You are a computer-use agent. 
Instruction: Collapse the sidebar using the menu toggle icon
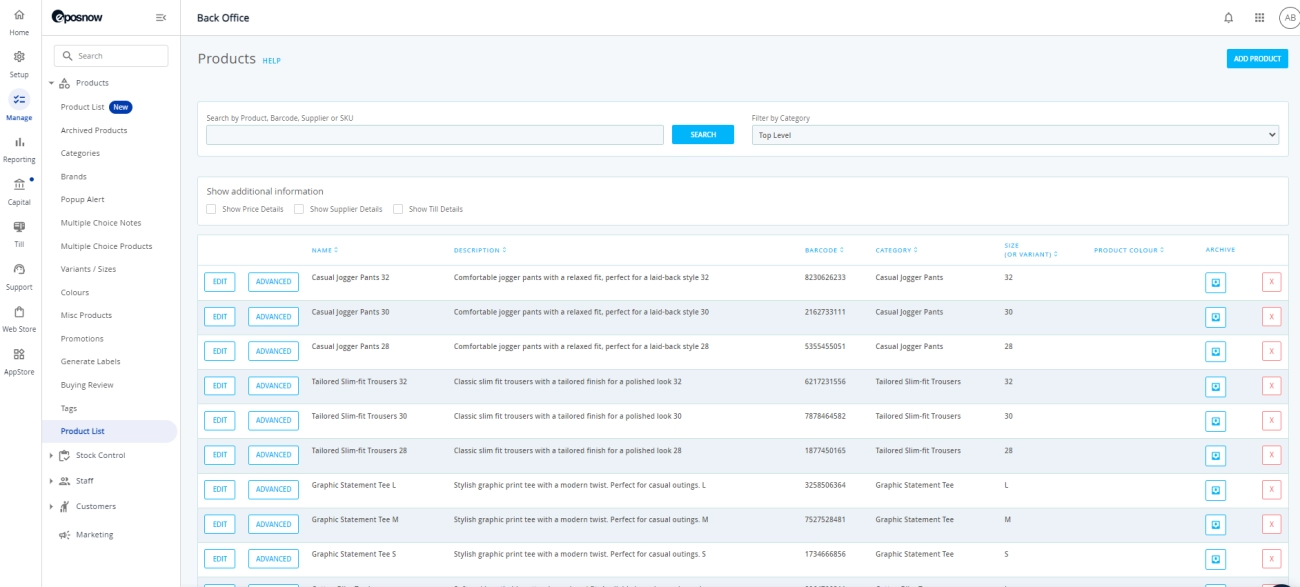point(161,18)
